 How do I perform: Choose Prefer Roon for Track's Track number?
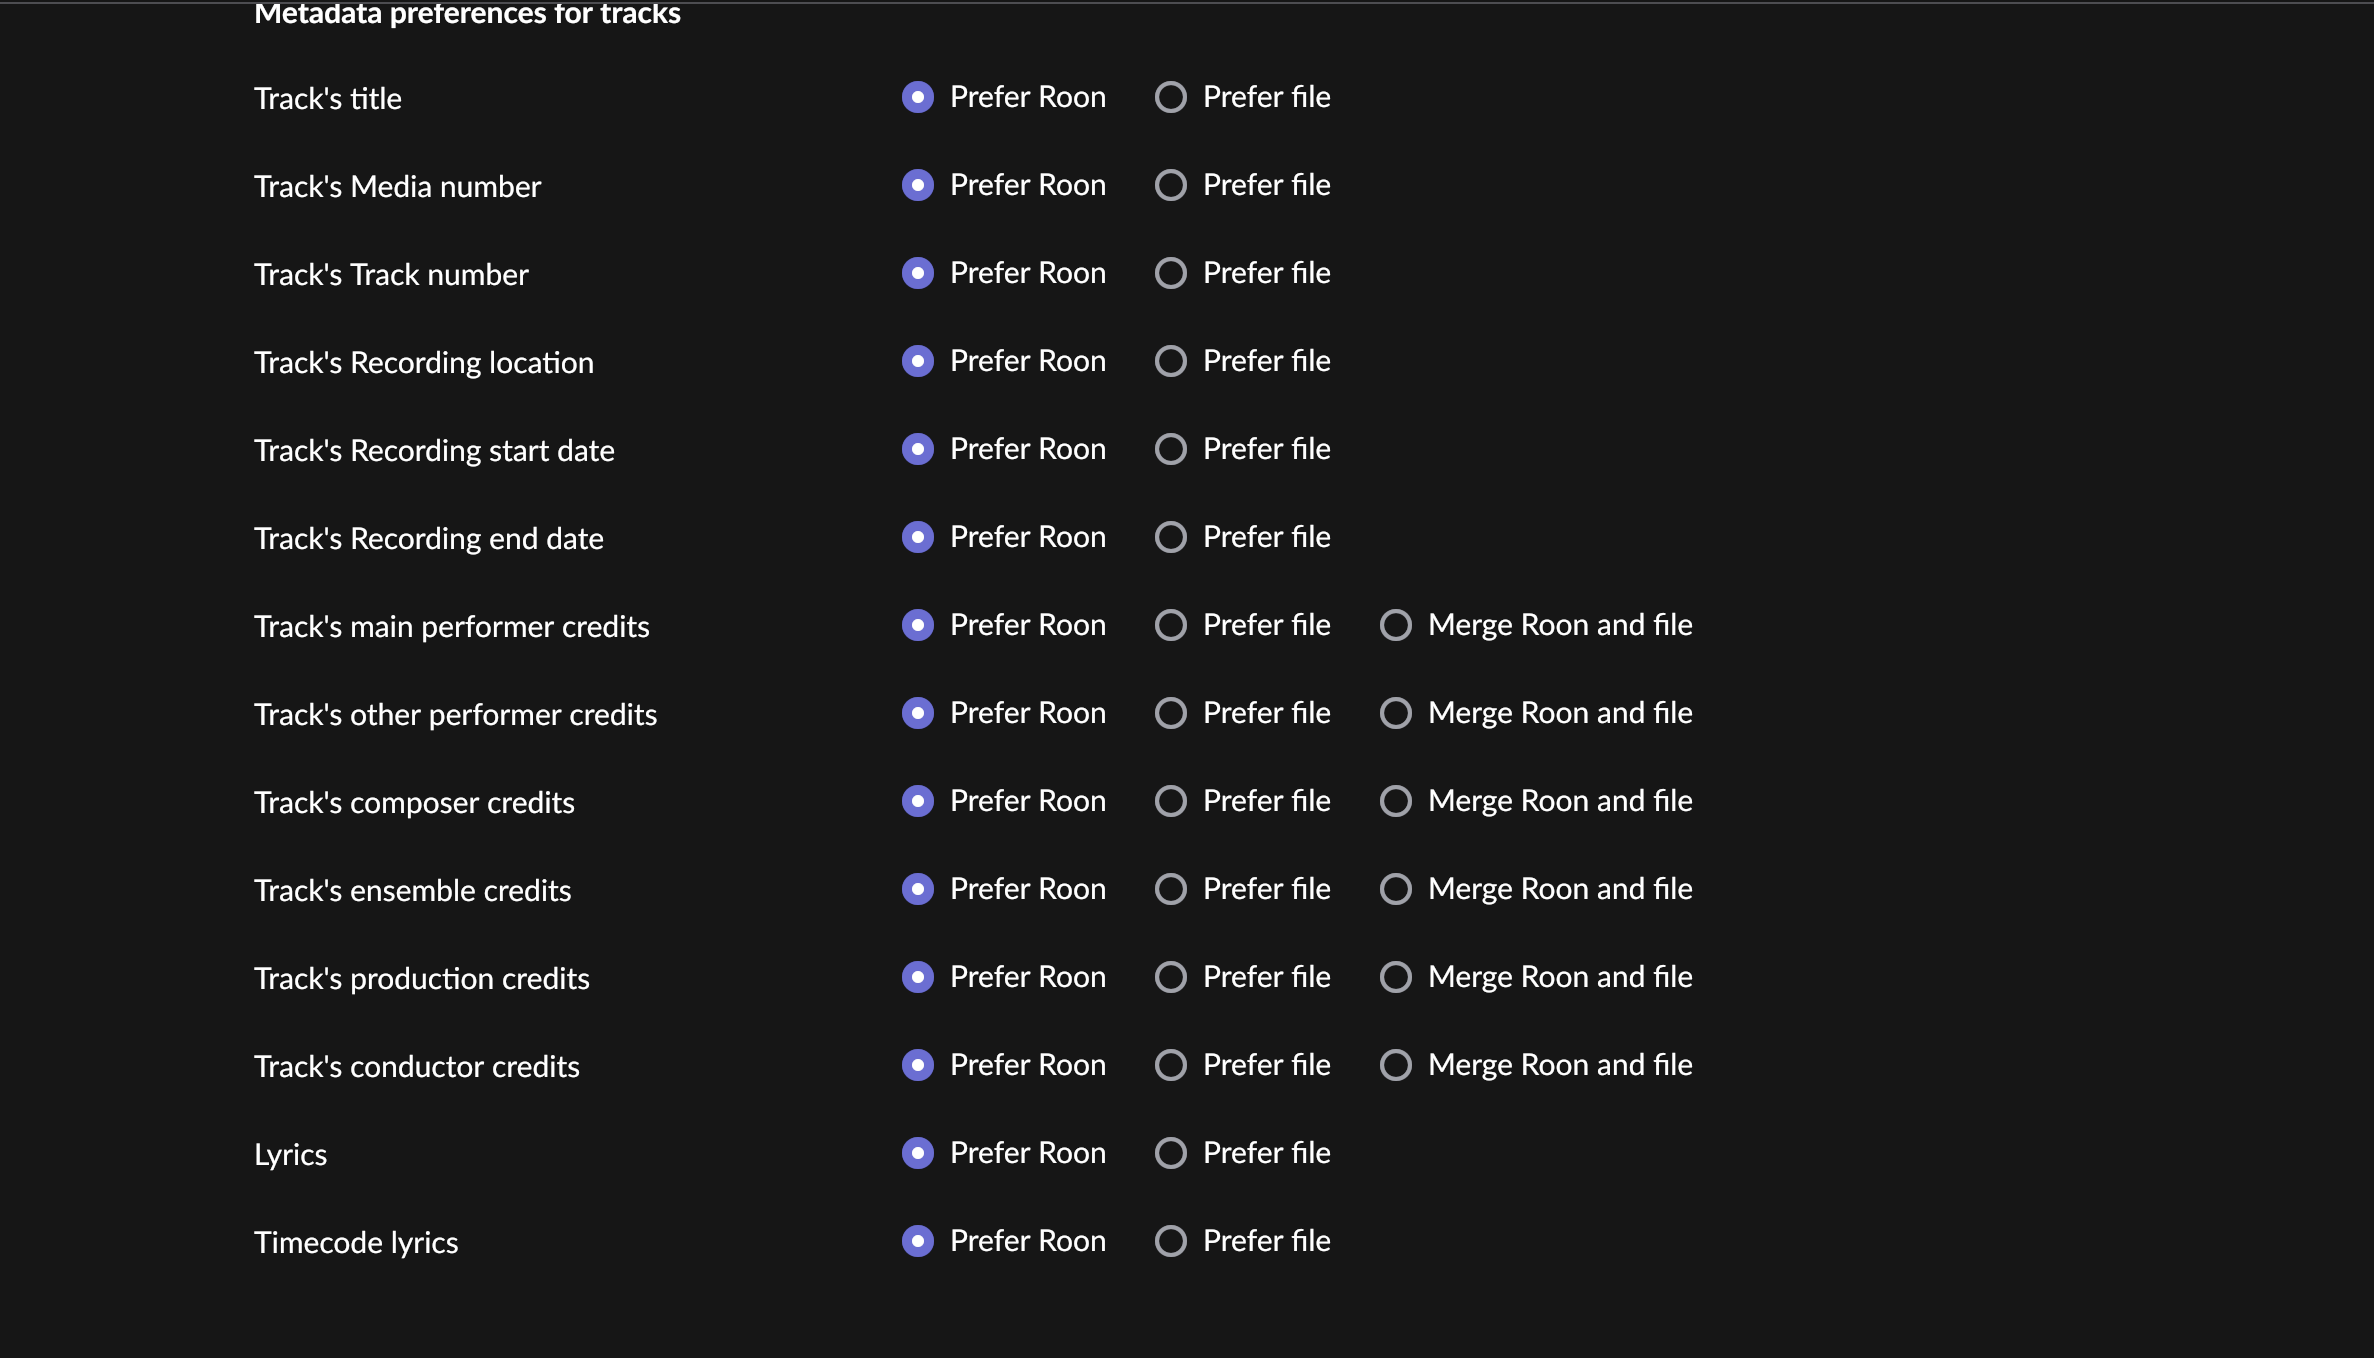click(x=918, y=273)
